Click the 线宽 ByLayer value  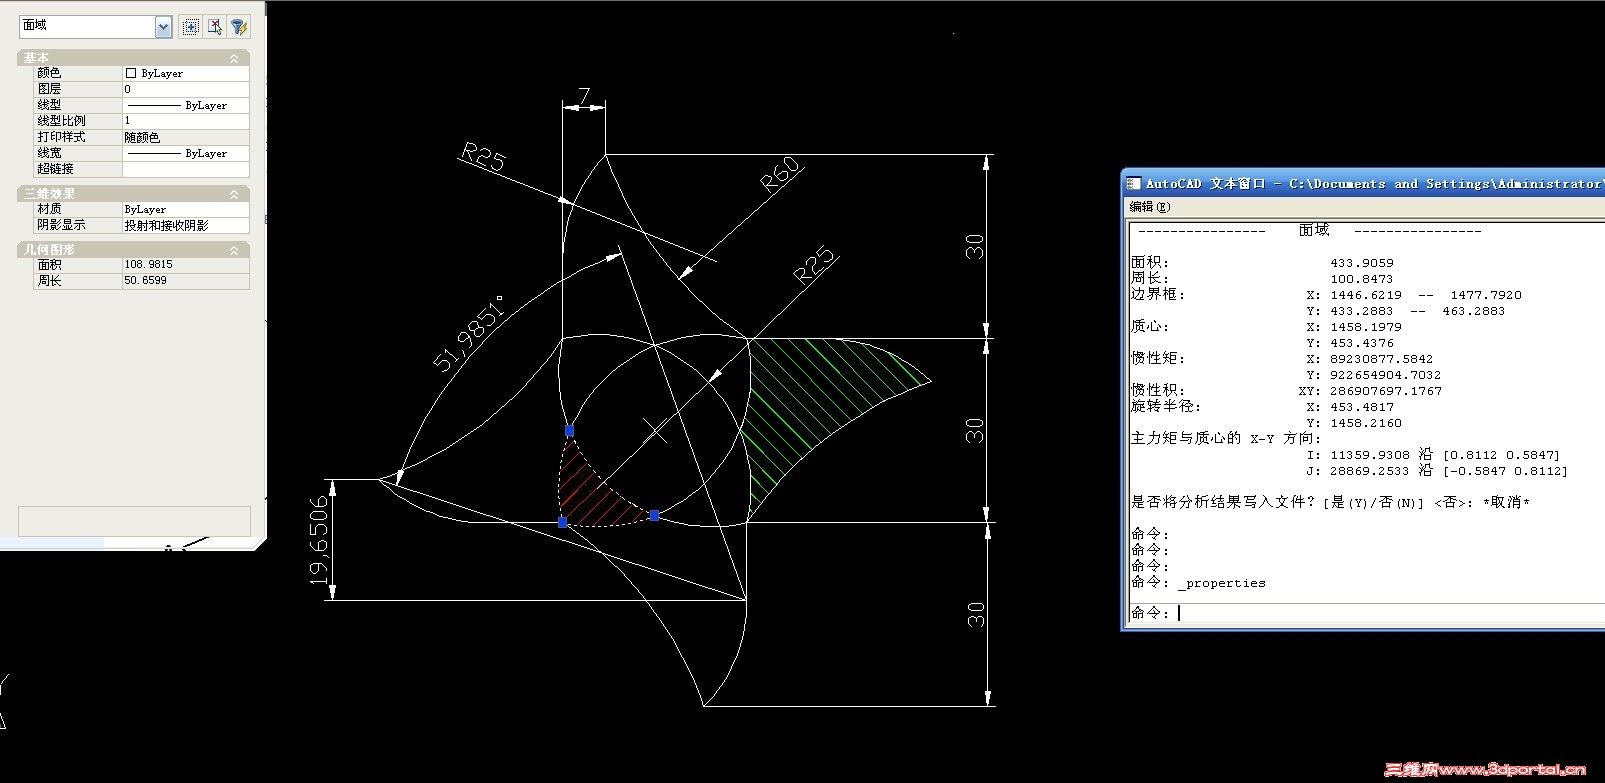coord(185,153)
